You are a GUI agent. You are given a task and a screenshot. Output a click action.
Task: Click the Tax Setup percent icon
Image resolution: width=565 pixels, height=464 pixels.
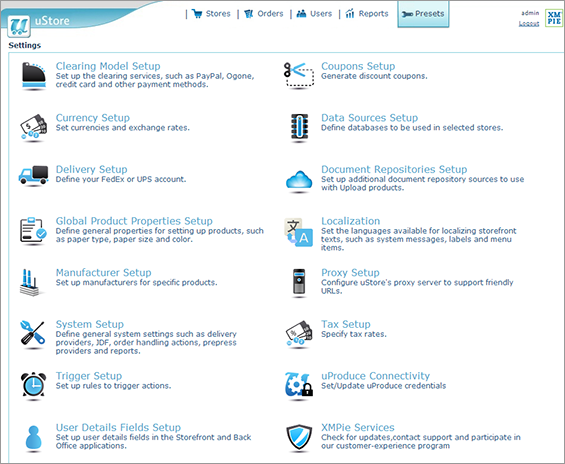click(299, 334)
